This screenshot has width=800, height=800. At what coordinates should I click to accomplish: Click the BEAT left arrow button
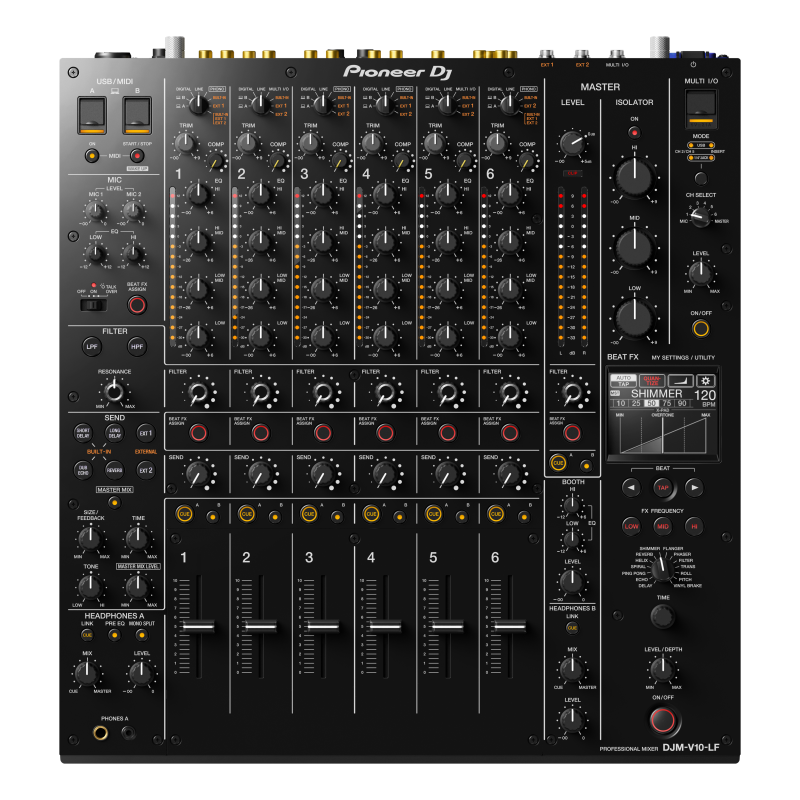tap(631, 487)
